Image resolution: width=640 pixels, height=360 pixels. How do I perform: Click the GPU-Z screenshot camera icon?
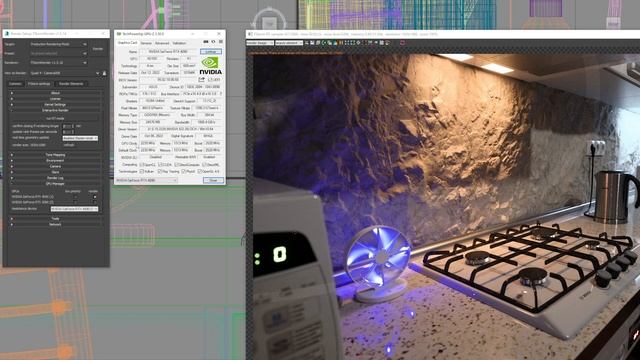click(x=206, y=42)
